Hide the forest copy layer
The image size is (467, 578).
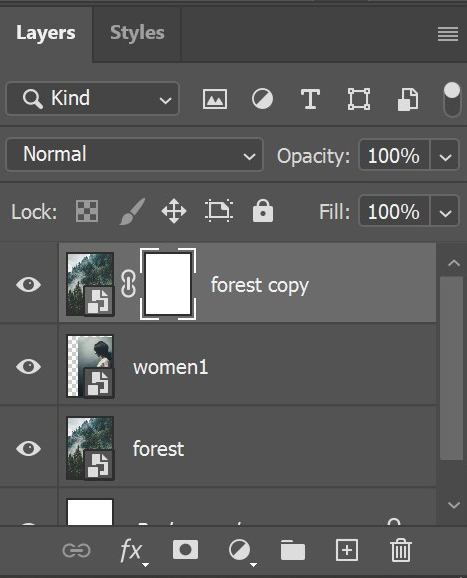(28, 284)
